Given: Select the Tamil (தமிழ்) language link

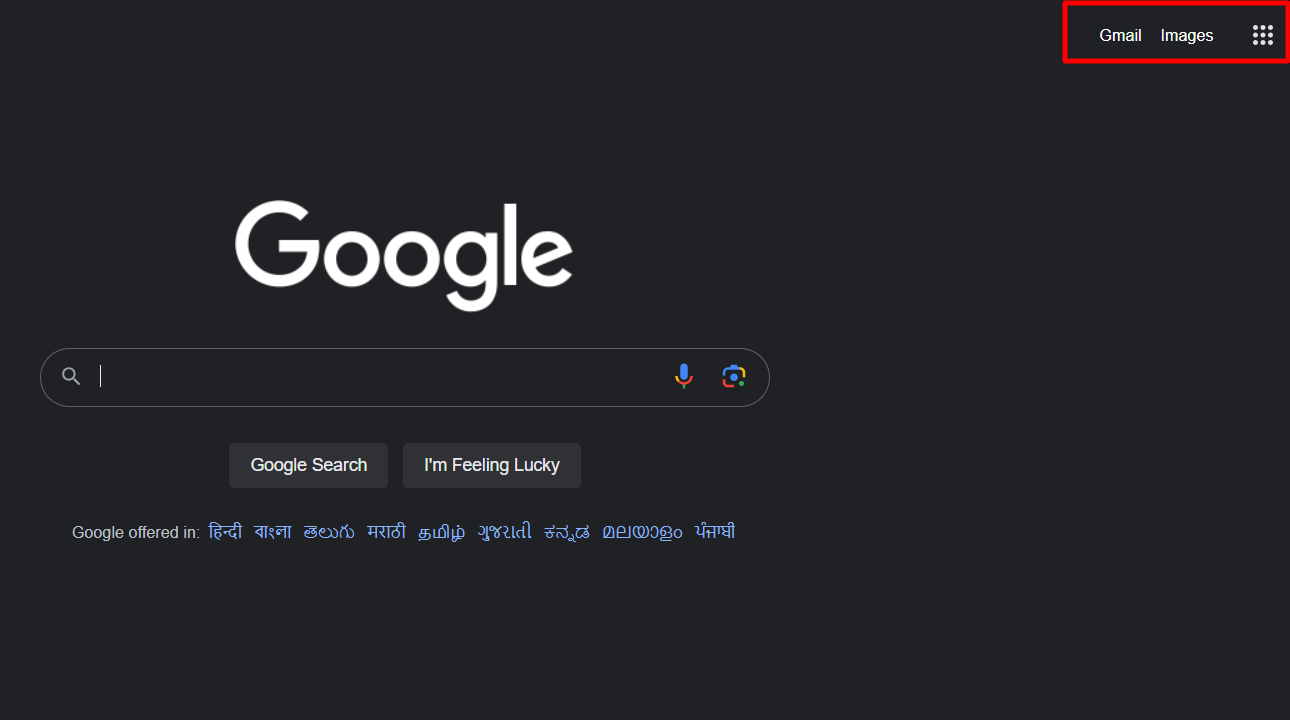Looking at the screenshot, I should pos(442,532).
